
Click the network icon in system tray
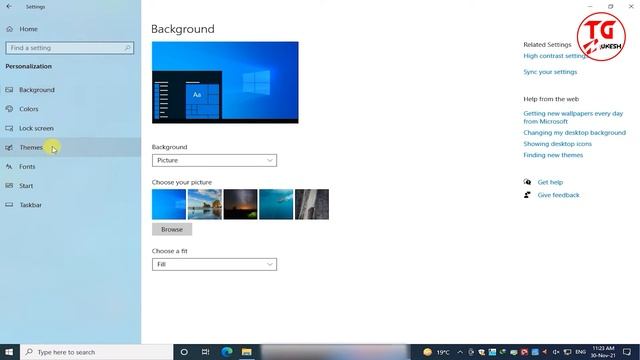568,352
